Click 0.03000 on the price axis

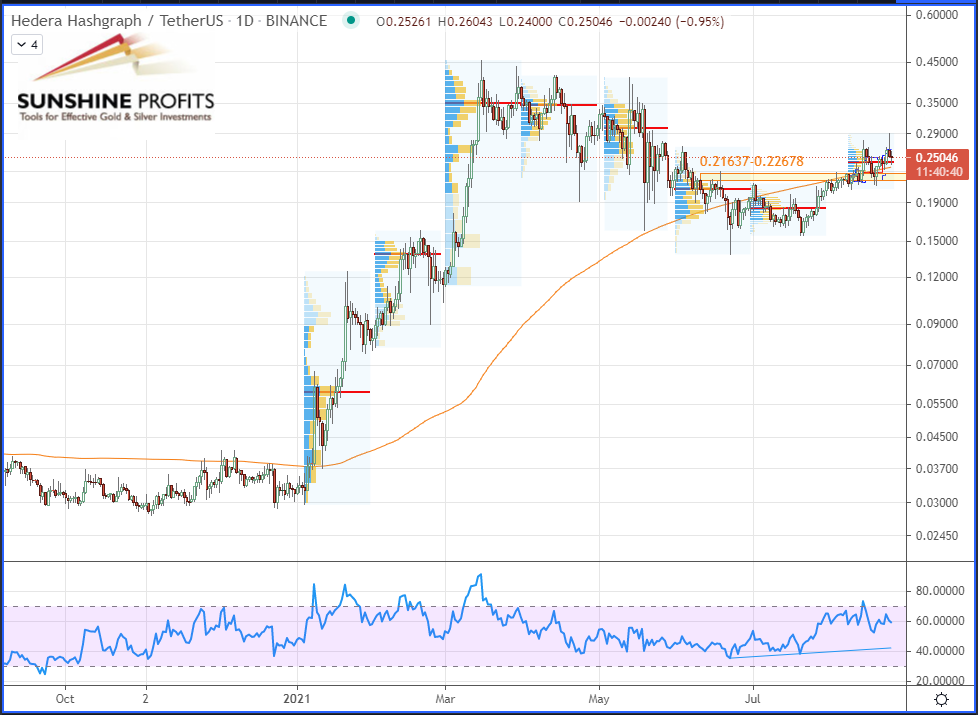pos(937,503)
